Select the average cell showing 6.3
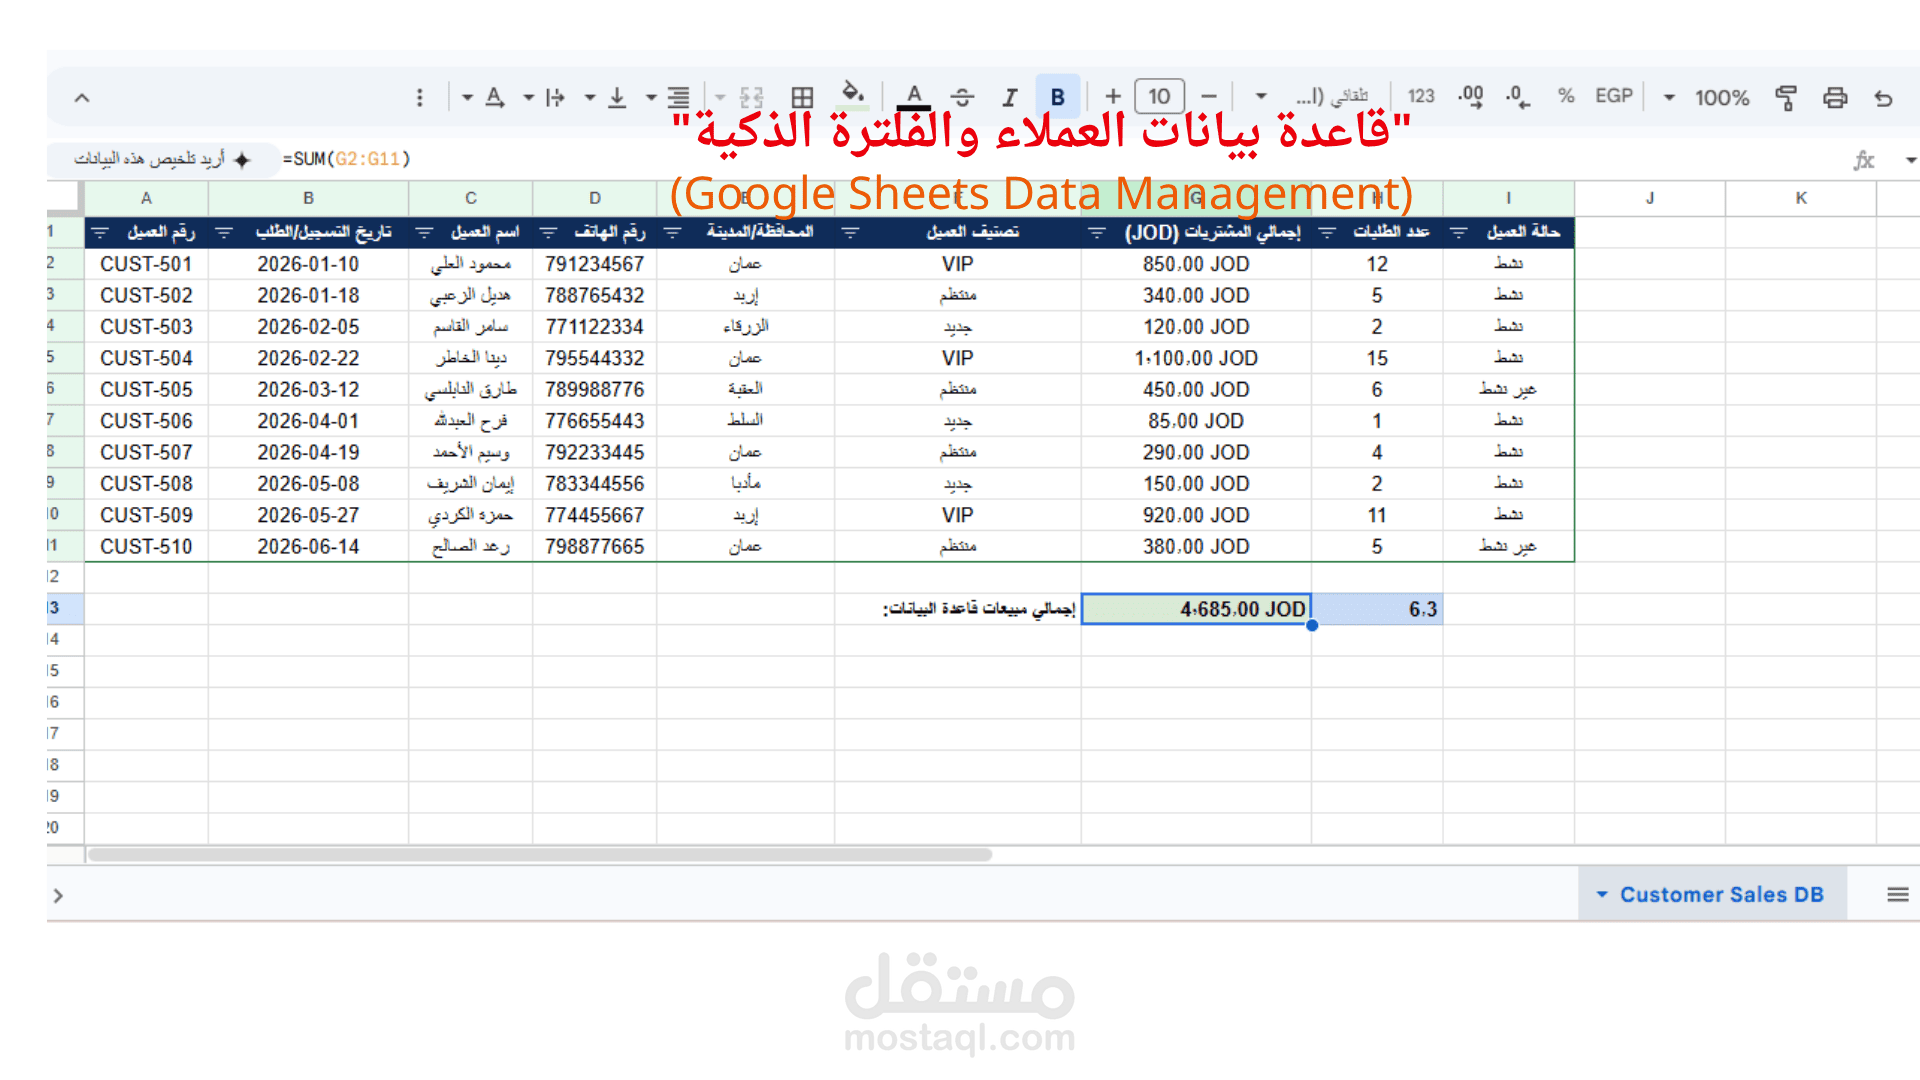Image resolution: width=1920 pixels, height=1080 pixels. point(1377,608)
